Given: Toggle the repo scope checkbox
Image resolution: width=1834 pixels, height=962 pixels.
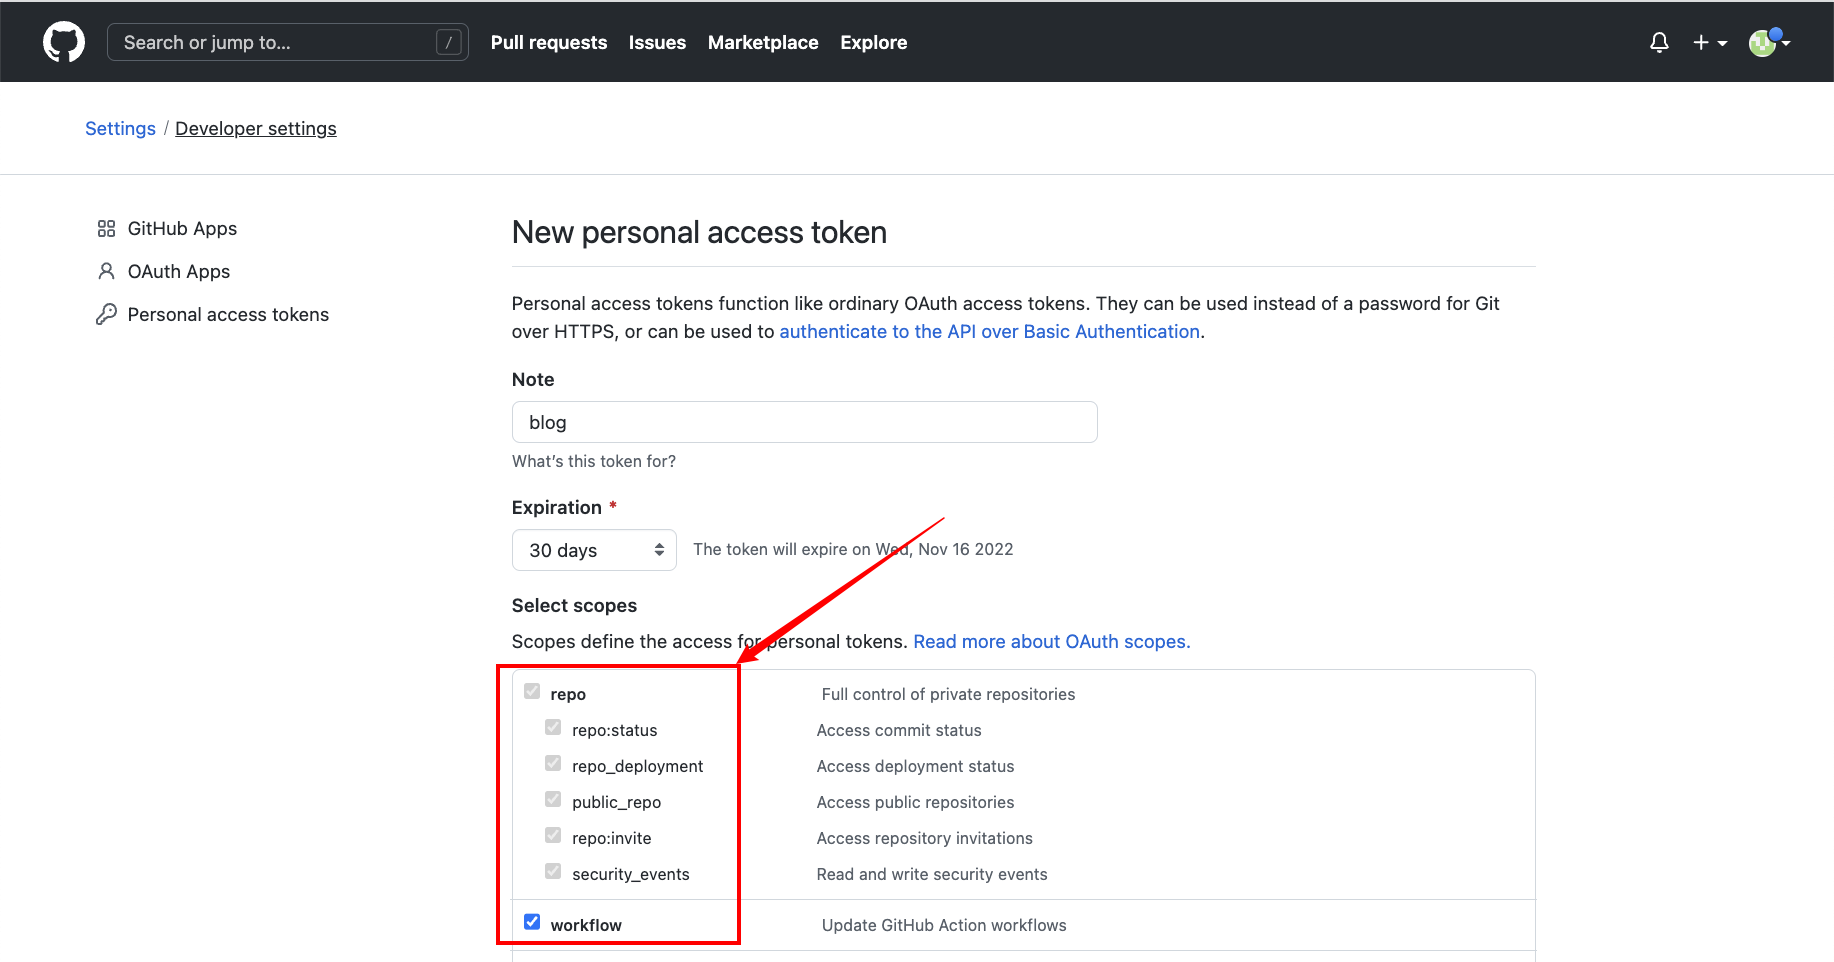Looking at the screenshot, I should 532,691.
